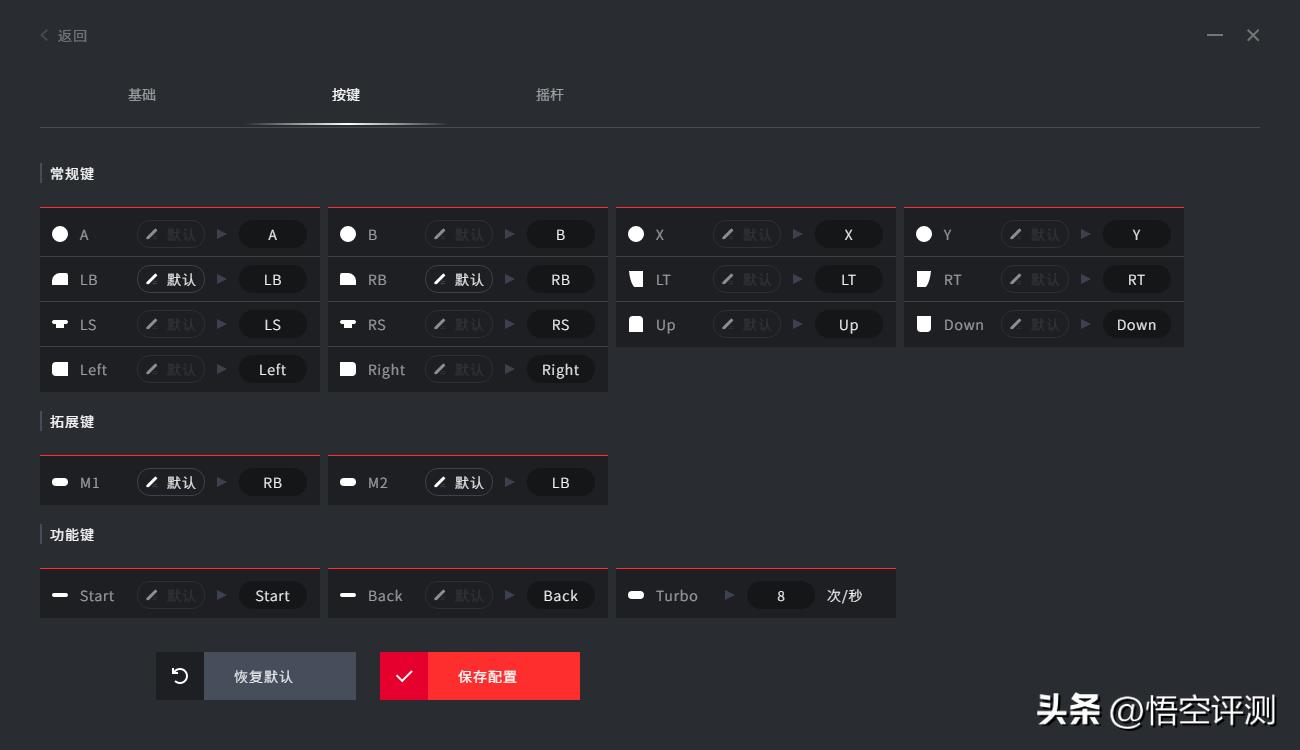This screenshot has width=1300, height=750.
Task: Switch to the 基础 tab
Action: tap(142, 95)
